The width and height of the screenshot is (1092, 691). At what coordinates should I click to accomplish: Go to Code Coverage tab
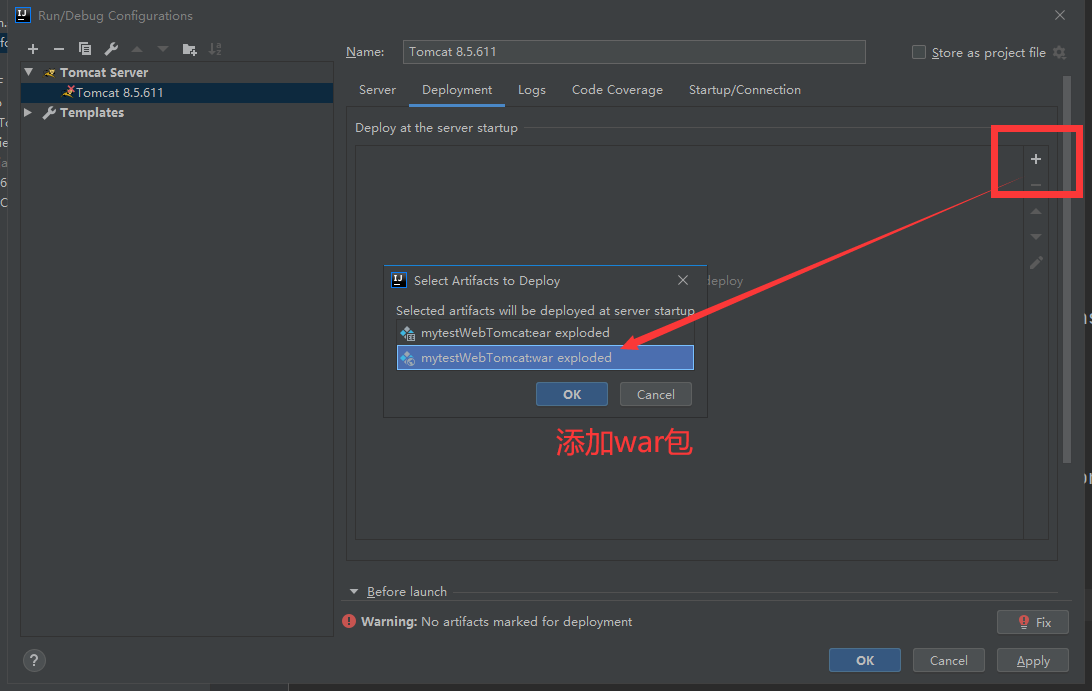[x=617, y=90]
